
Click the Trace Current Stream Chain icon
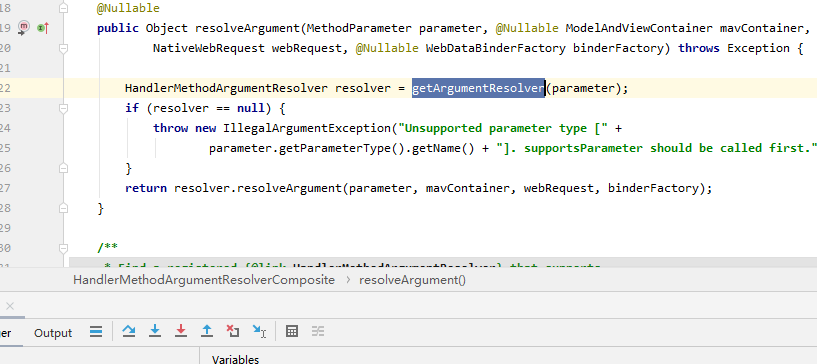click(x=318, y=331)
